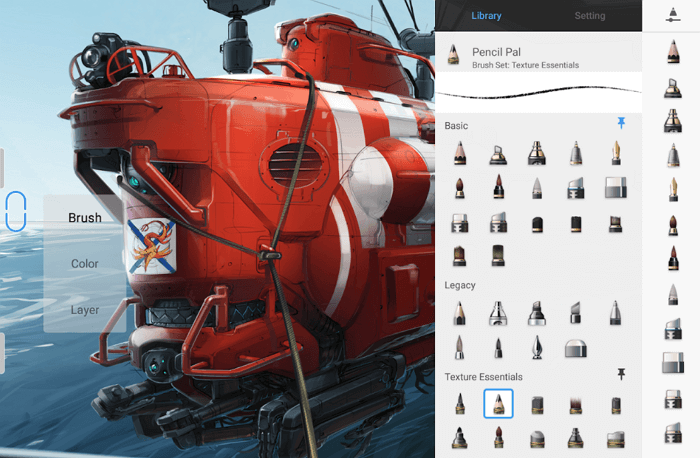Choose Layer in the popup menu
Image resolution: width=700 pixels, height=458 pixels.
(85, 310)
